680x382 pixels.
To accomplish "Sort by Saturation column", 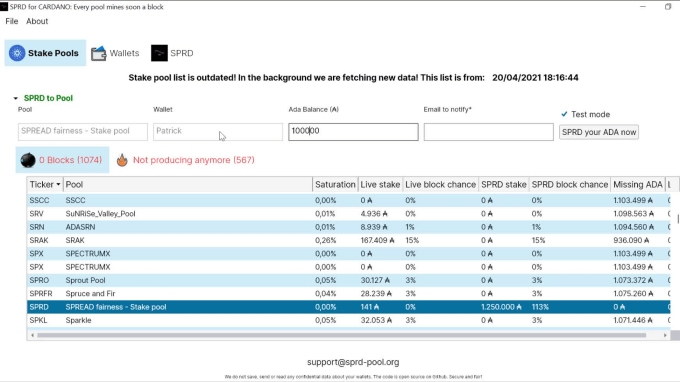I will pos(335,185).
